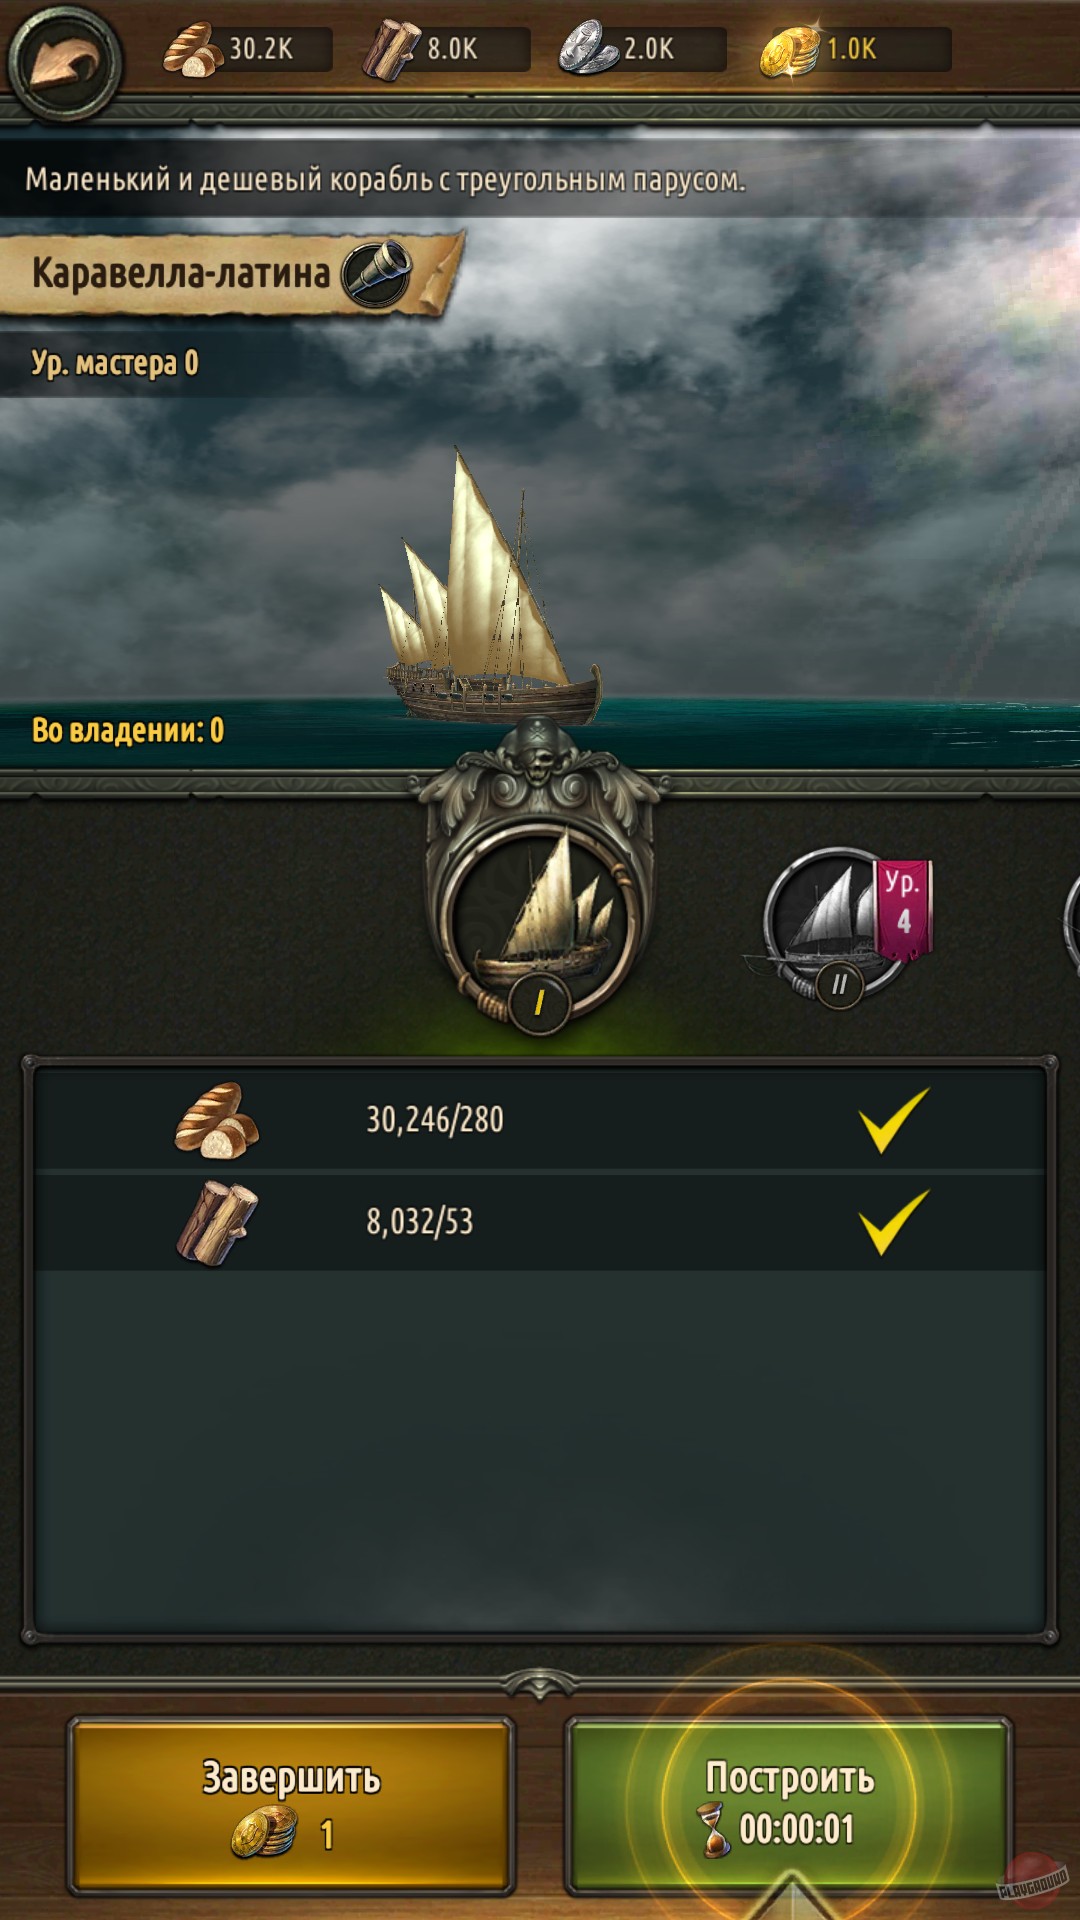The width and height of the screenshot is (1080, 1920).
Task: Tap the wood requirement check mark
Action: pos(894,1221)
